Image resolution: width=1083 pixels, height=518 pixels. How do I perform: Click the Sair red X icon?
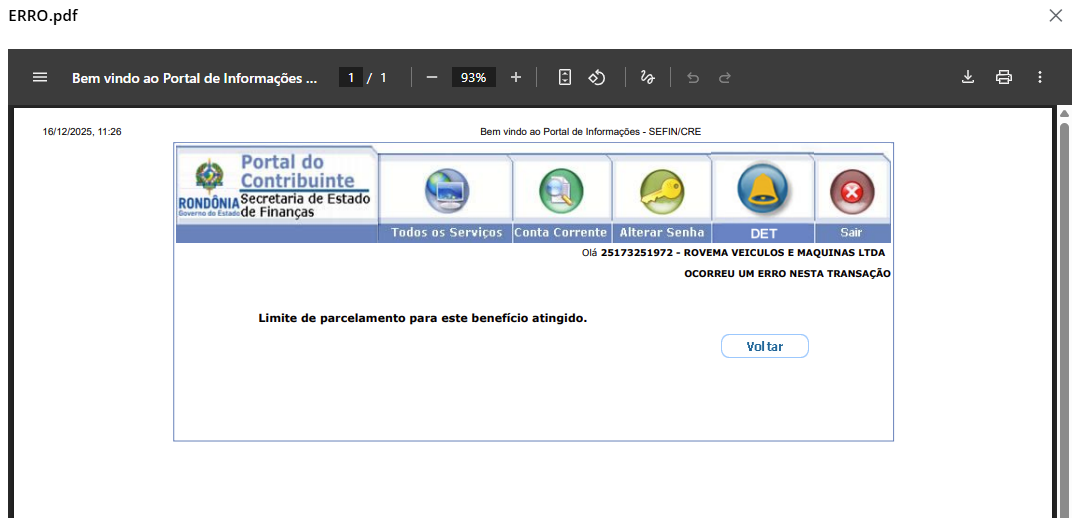852,191
